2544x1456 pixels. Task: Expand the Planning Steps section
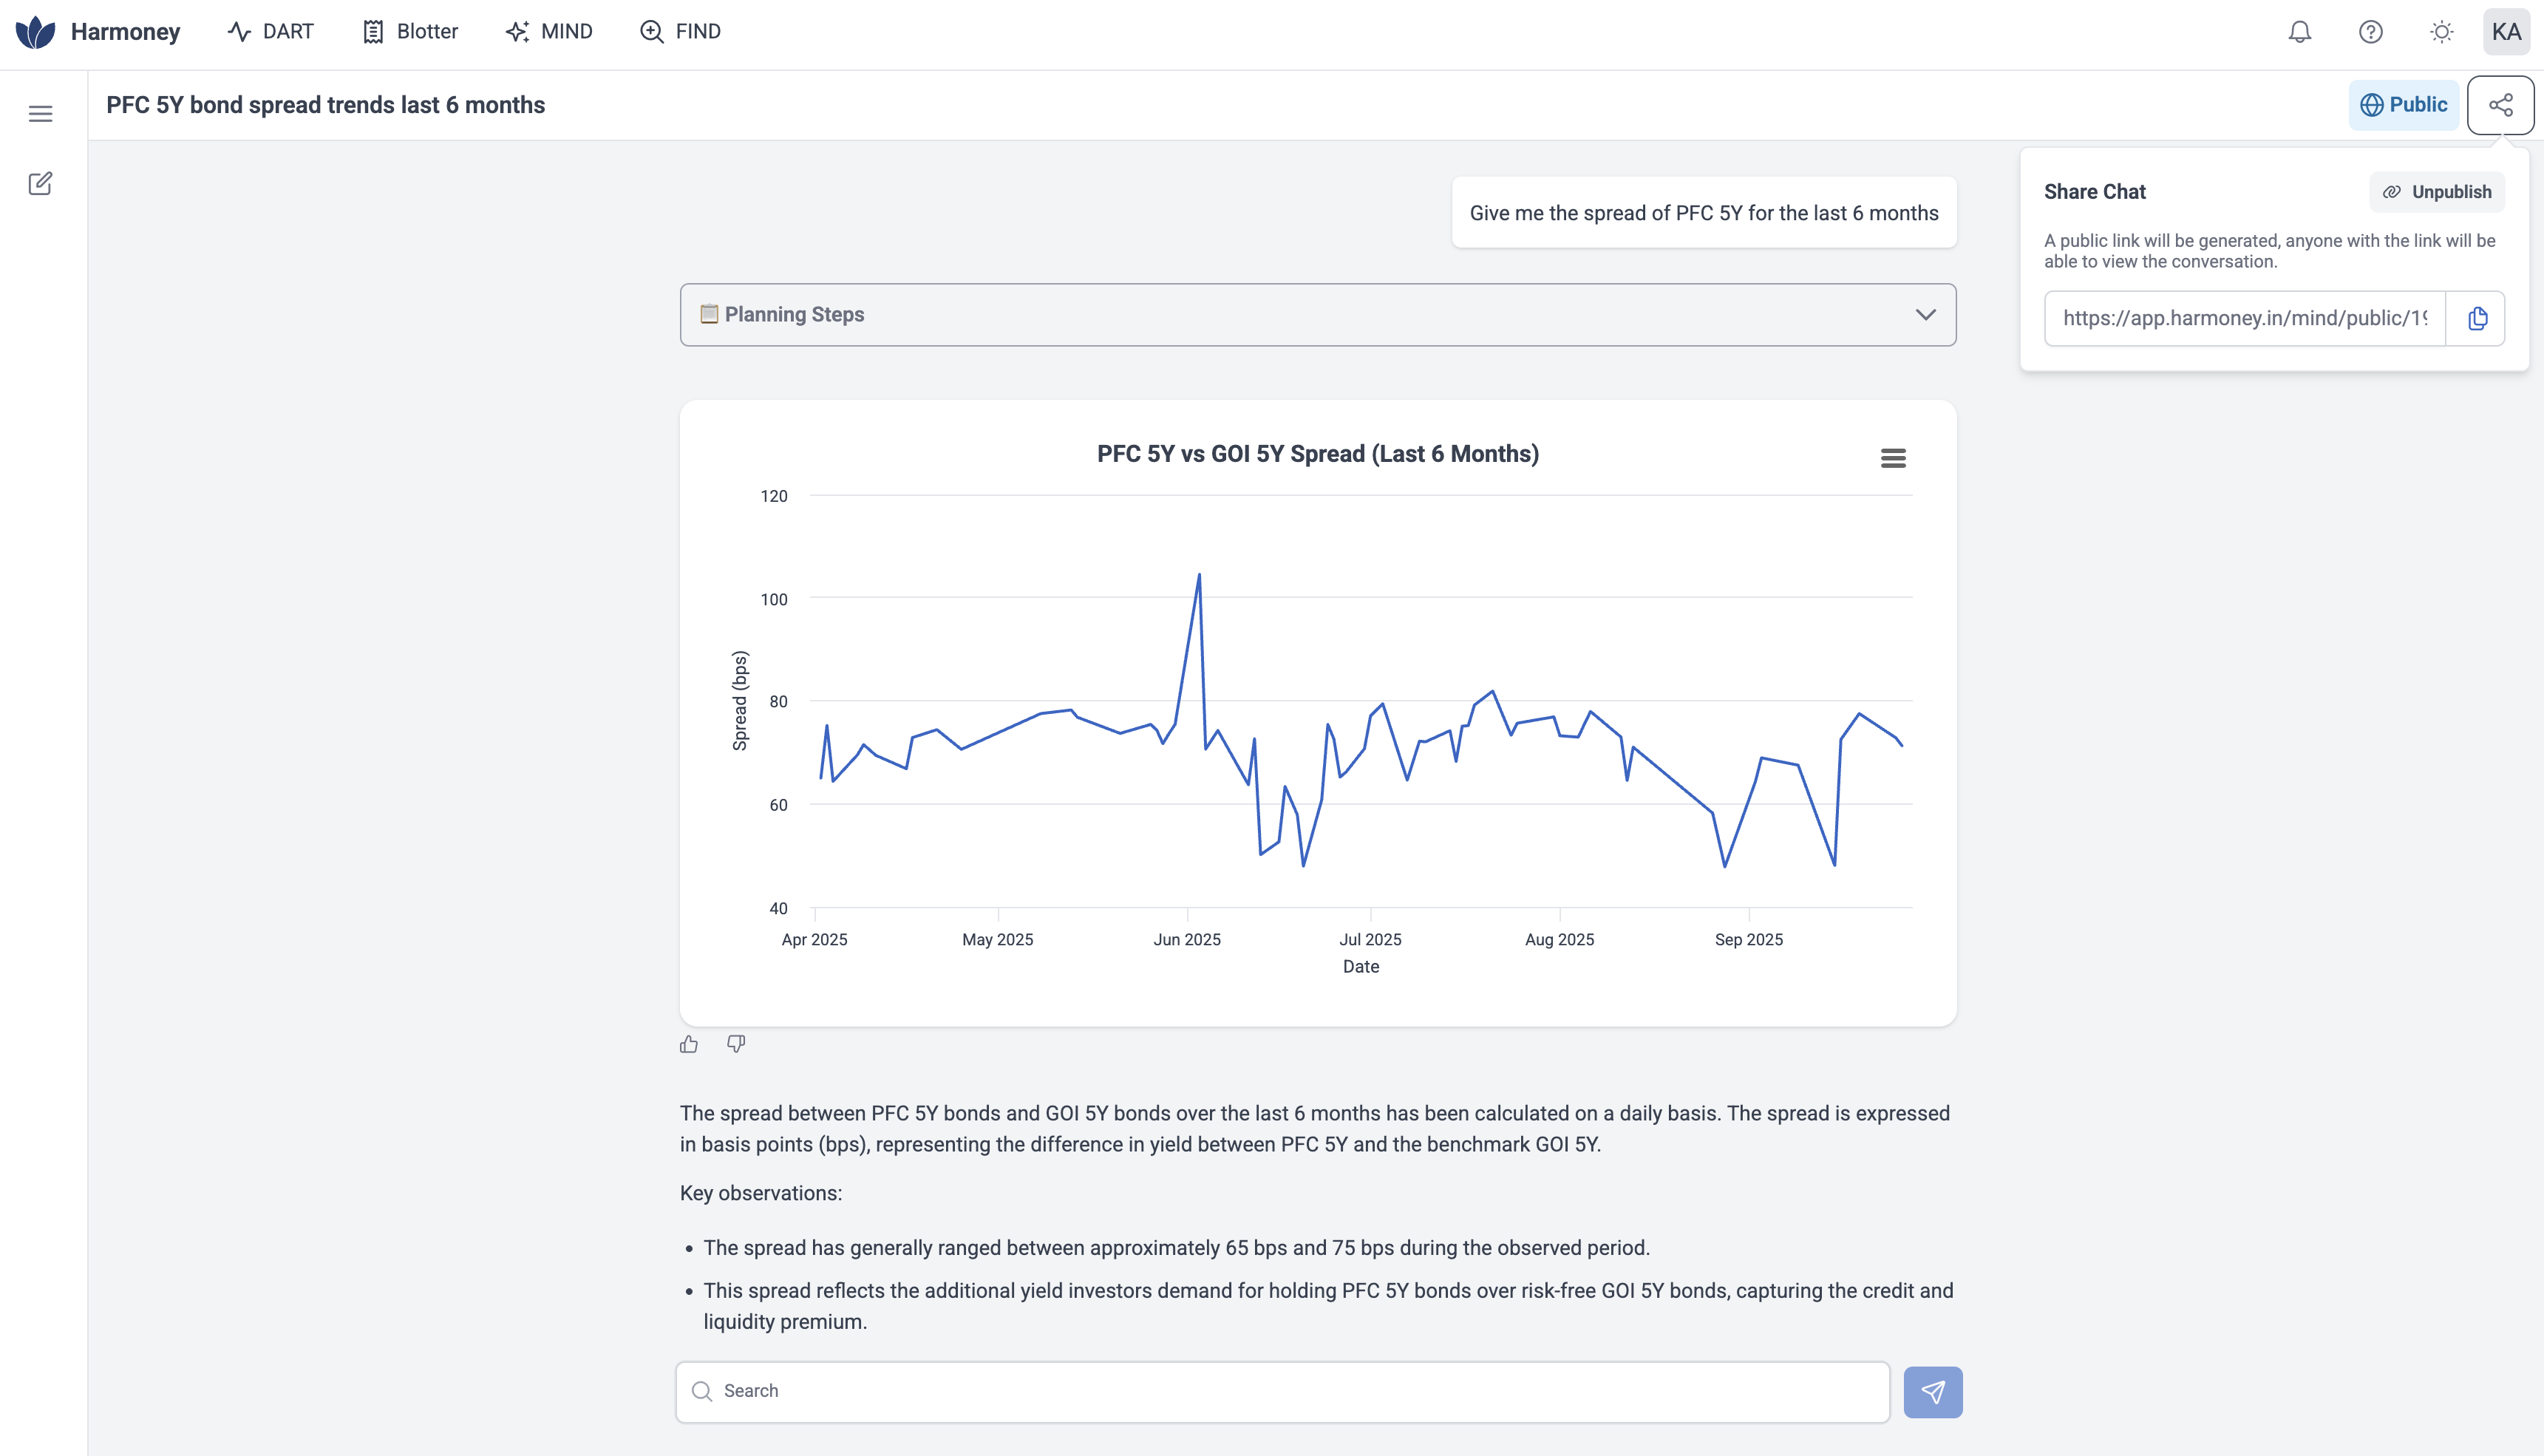(x=1317, y=315)
